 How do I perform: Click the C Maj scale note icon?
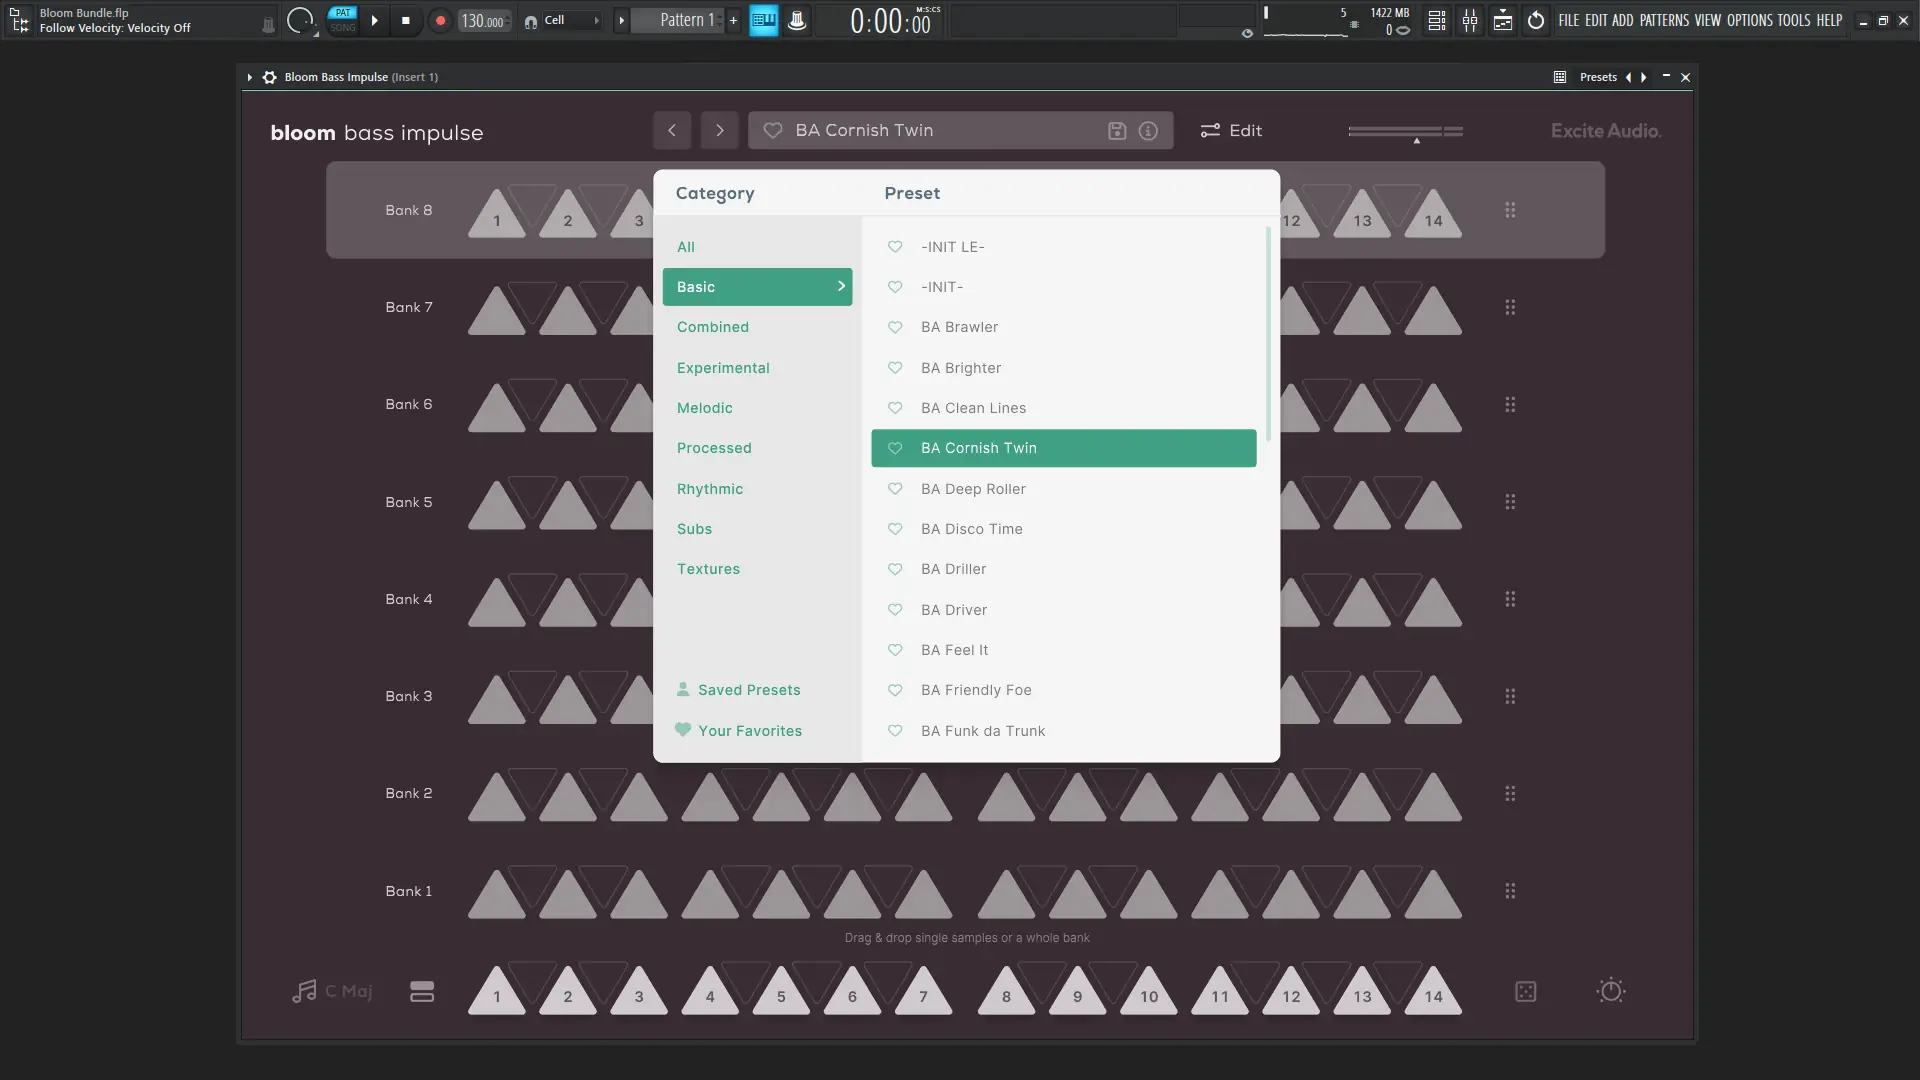(305, 991)
